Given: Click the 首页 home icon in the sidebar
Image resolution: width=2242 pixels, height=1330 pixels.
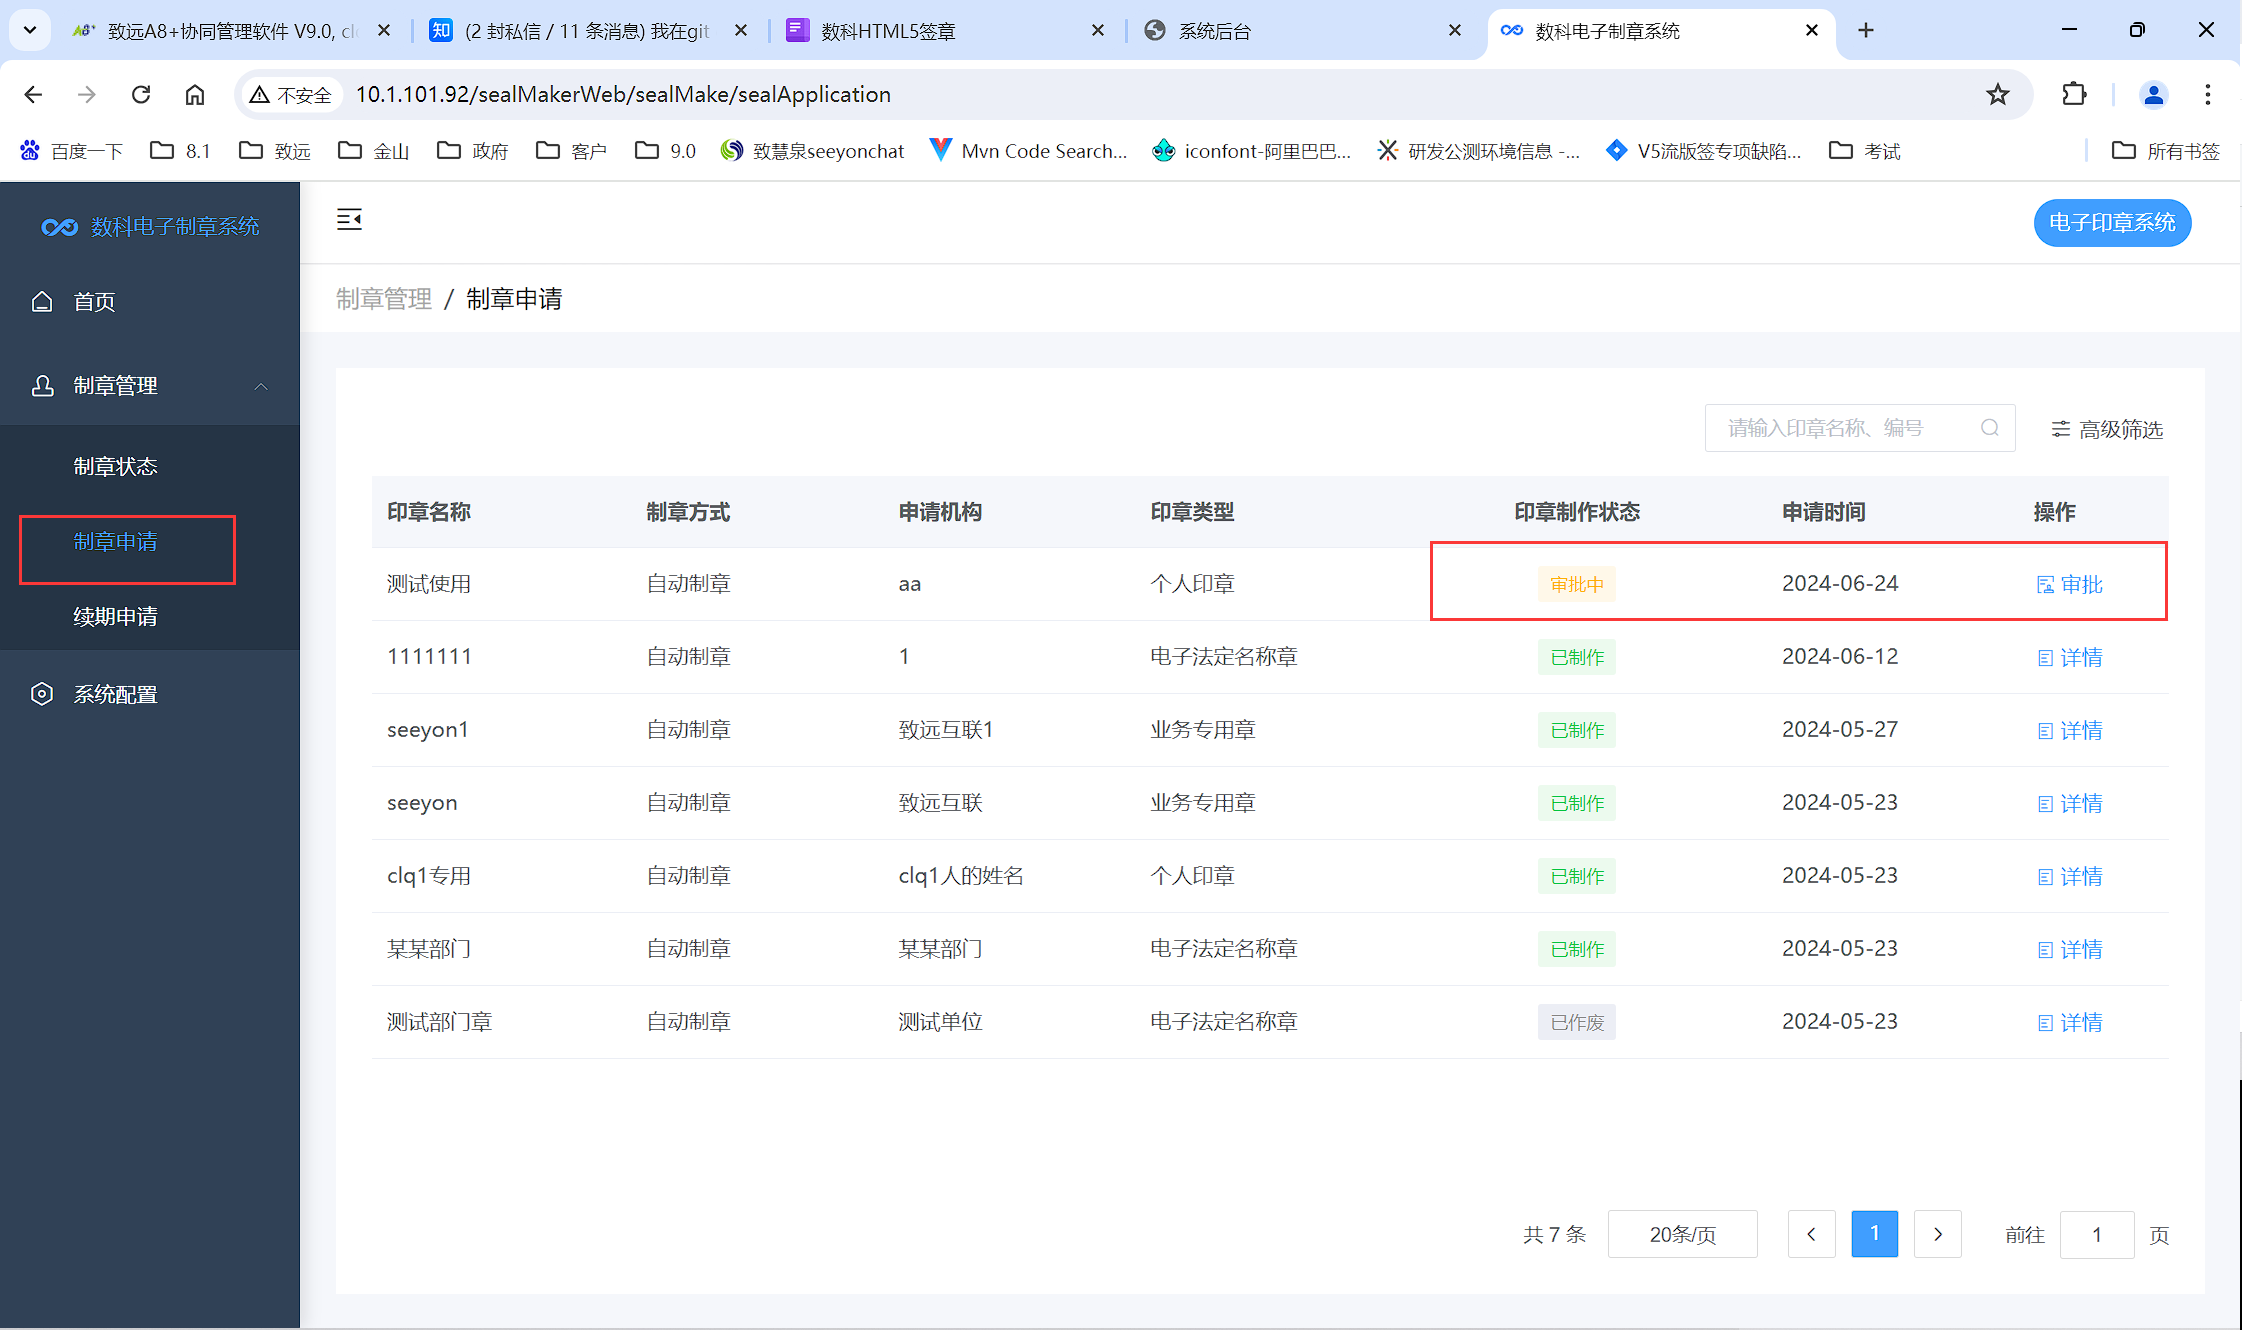Looking at the screenshot, I should 42,301.
